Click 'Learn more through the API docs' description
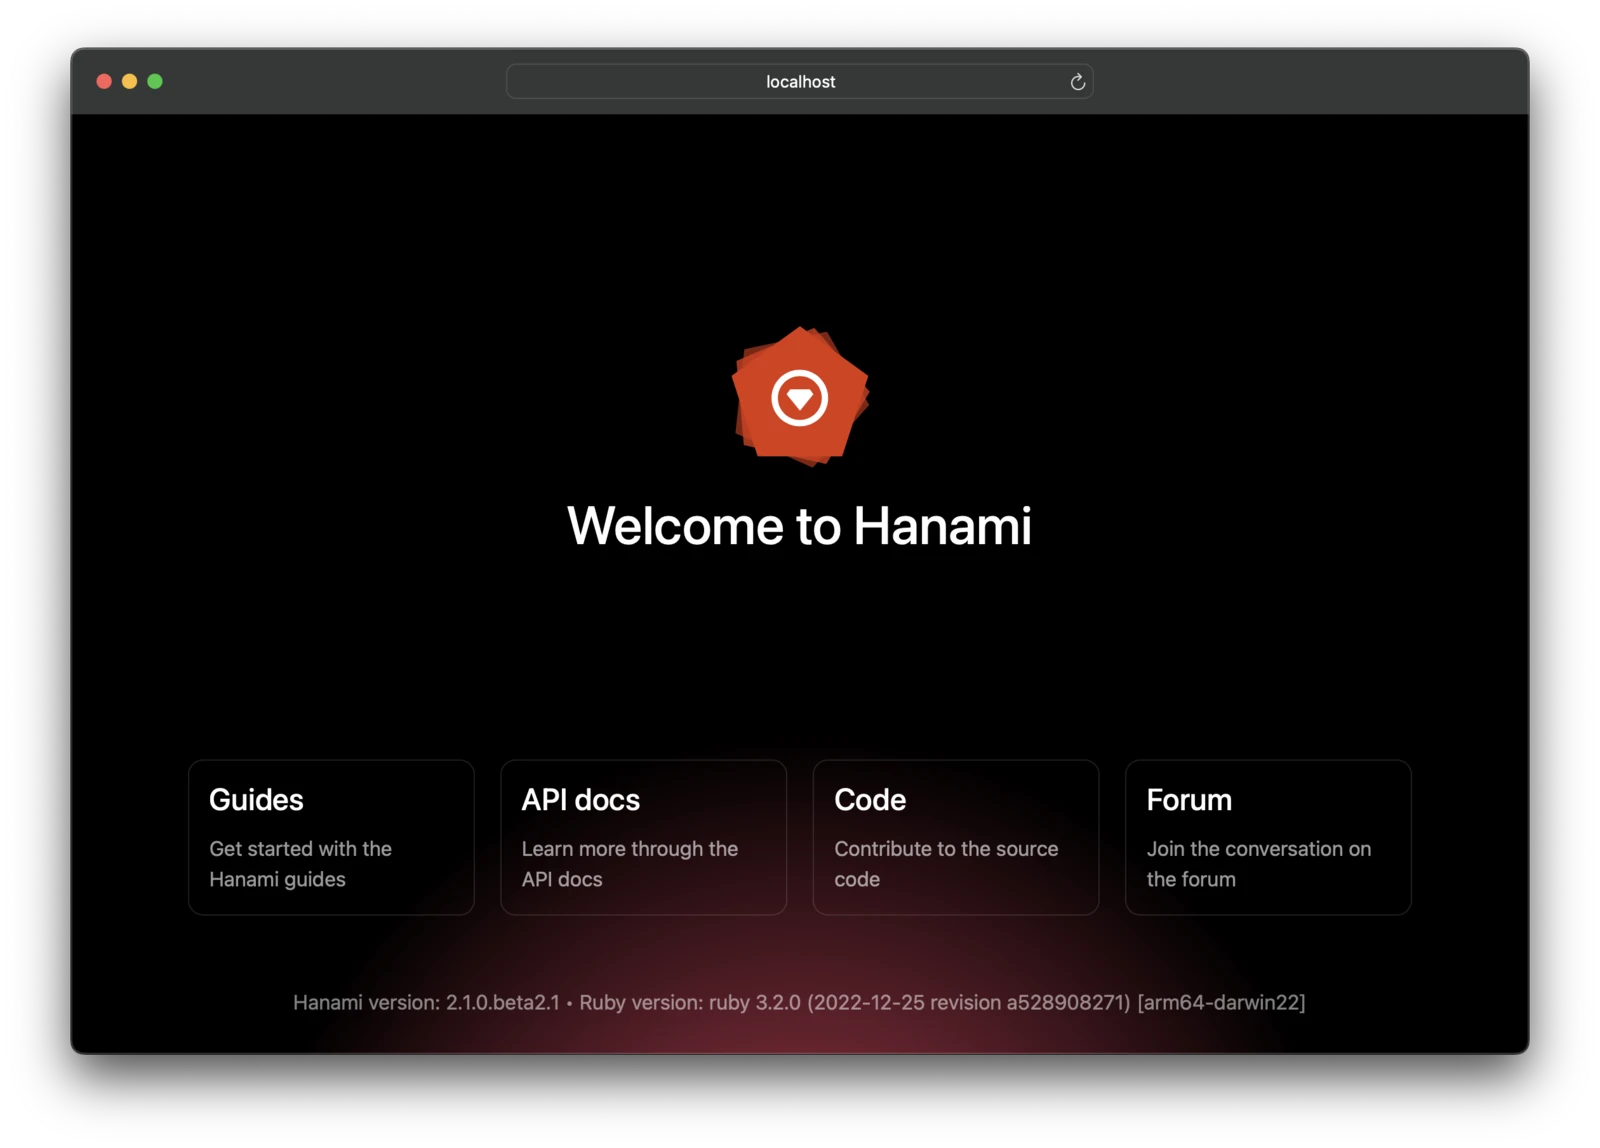Image resolution: width=1600 pixels, height=1148 pixels. click(629, 864)
